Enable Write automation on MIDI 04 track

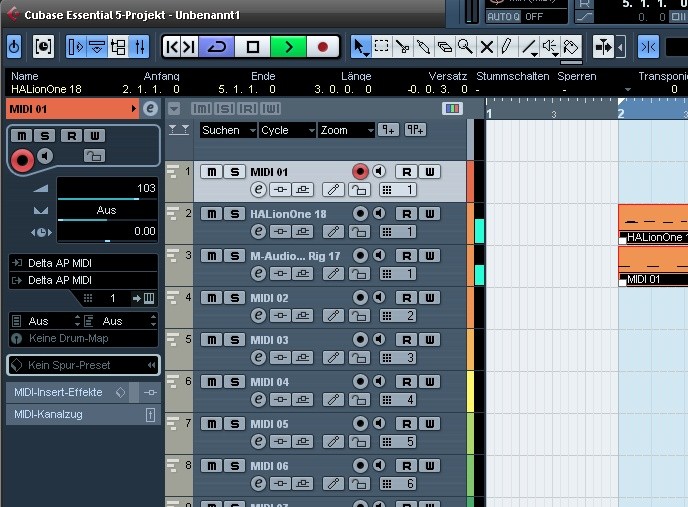pyautogui.click(x=430, y=382)
